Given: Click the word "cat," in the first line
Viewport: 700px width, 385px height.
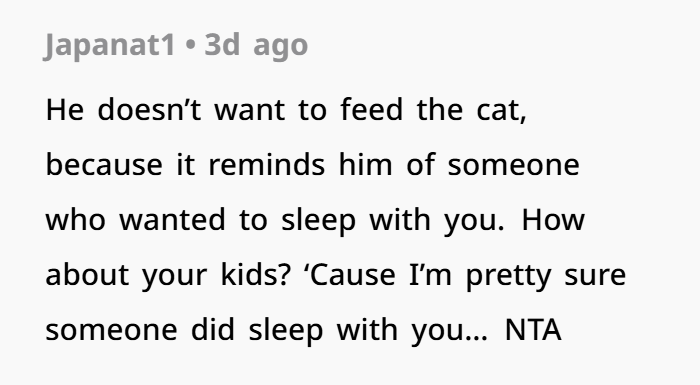Looking at the screenshot, I should (502, 111).
